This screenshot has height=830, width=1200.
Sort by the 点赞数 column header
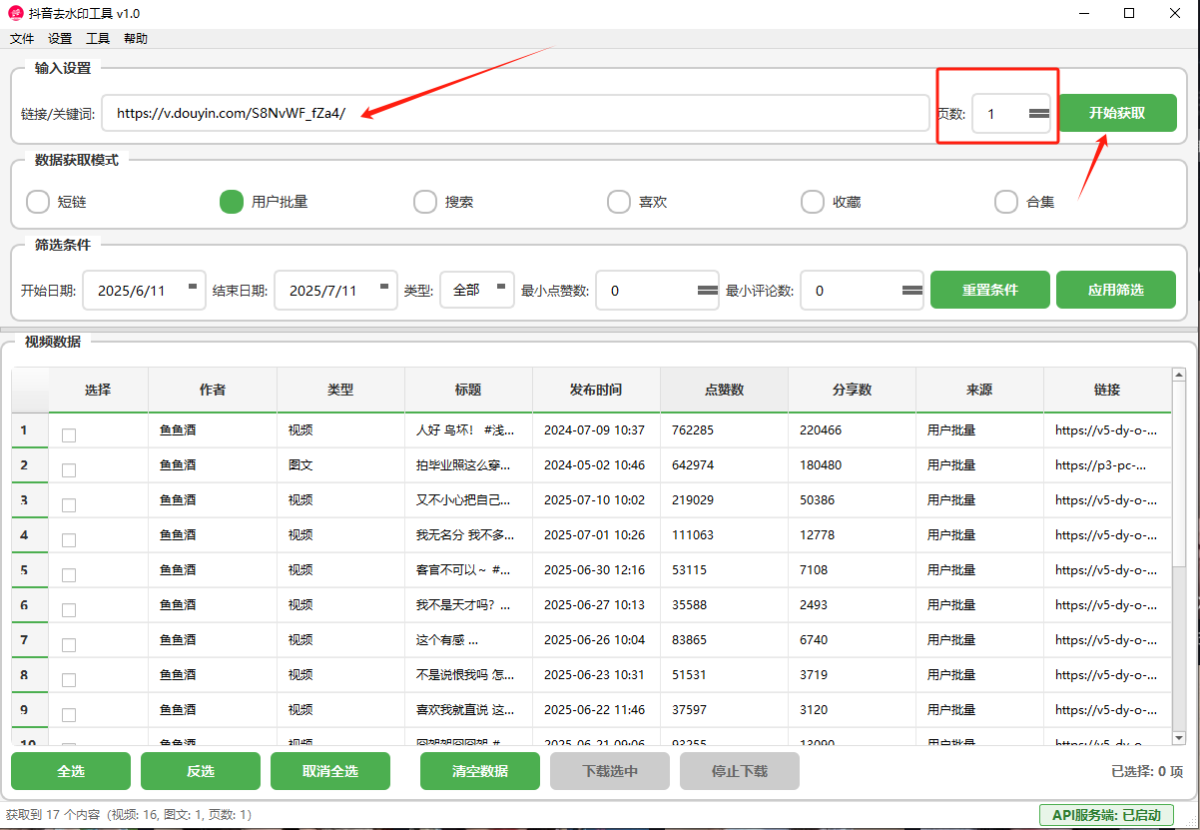click(x=724, y=390)
